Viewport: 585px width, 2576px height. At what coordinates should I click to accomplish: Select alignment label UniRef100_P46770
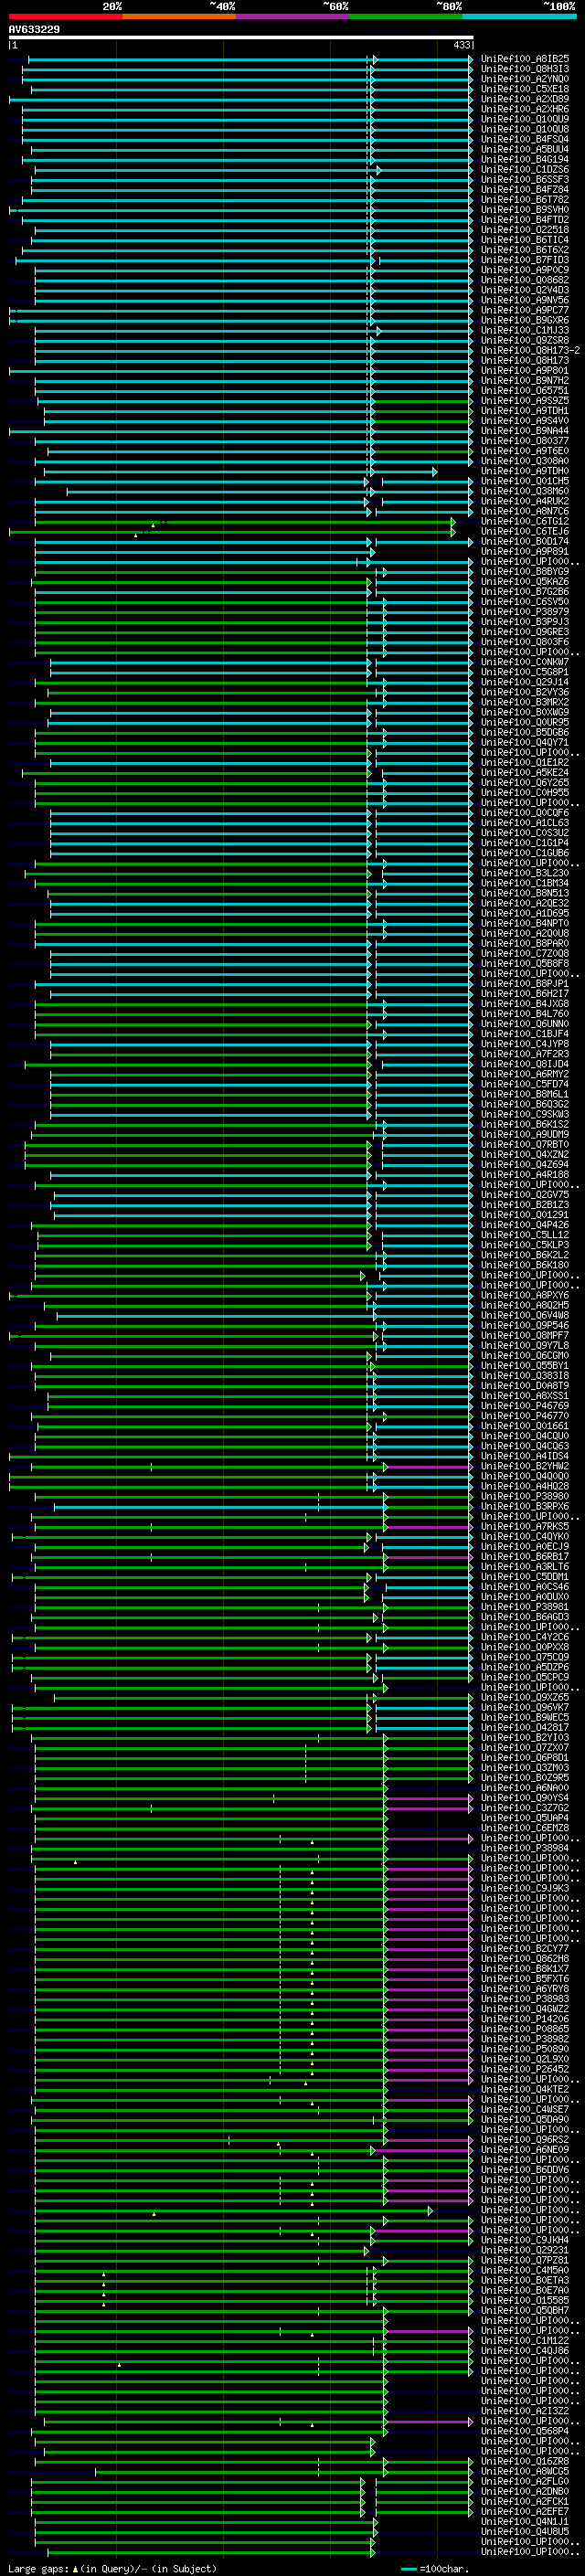tap(525, 1415)
